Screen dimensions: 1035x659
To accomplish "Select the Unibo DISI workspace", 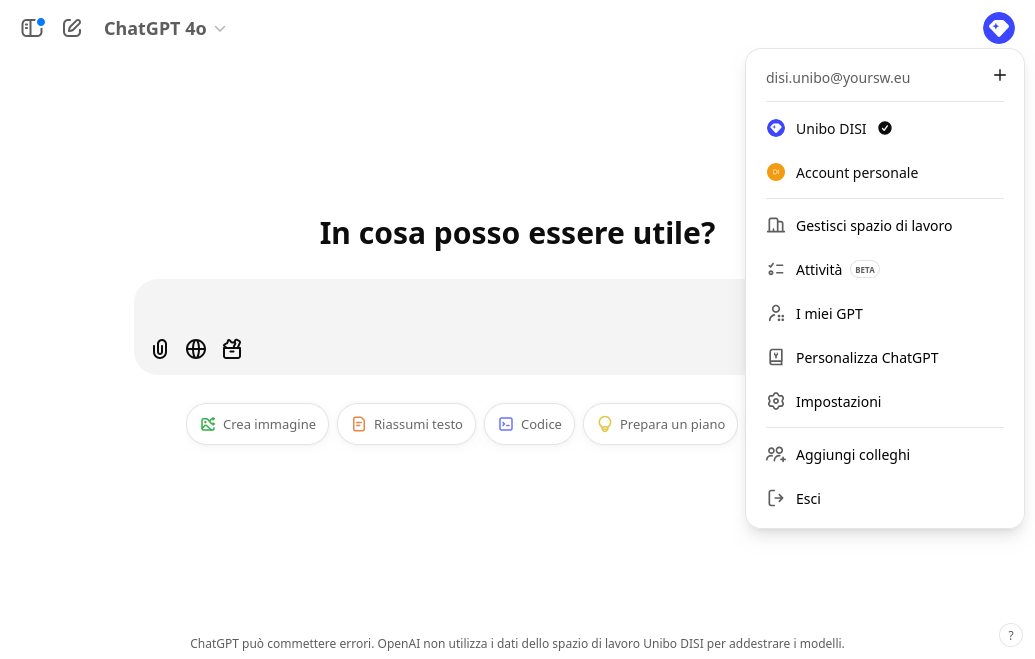I will click(x=830, y=129).
